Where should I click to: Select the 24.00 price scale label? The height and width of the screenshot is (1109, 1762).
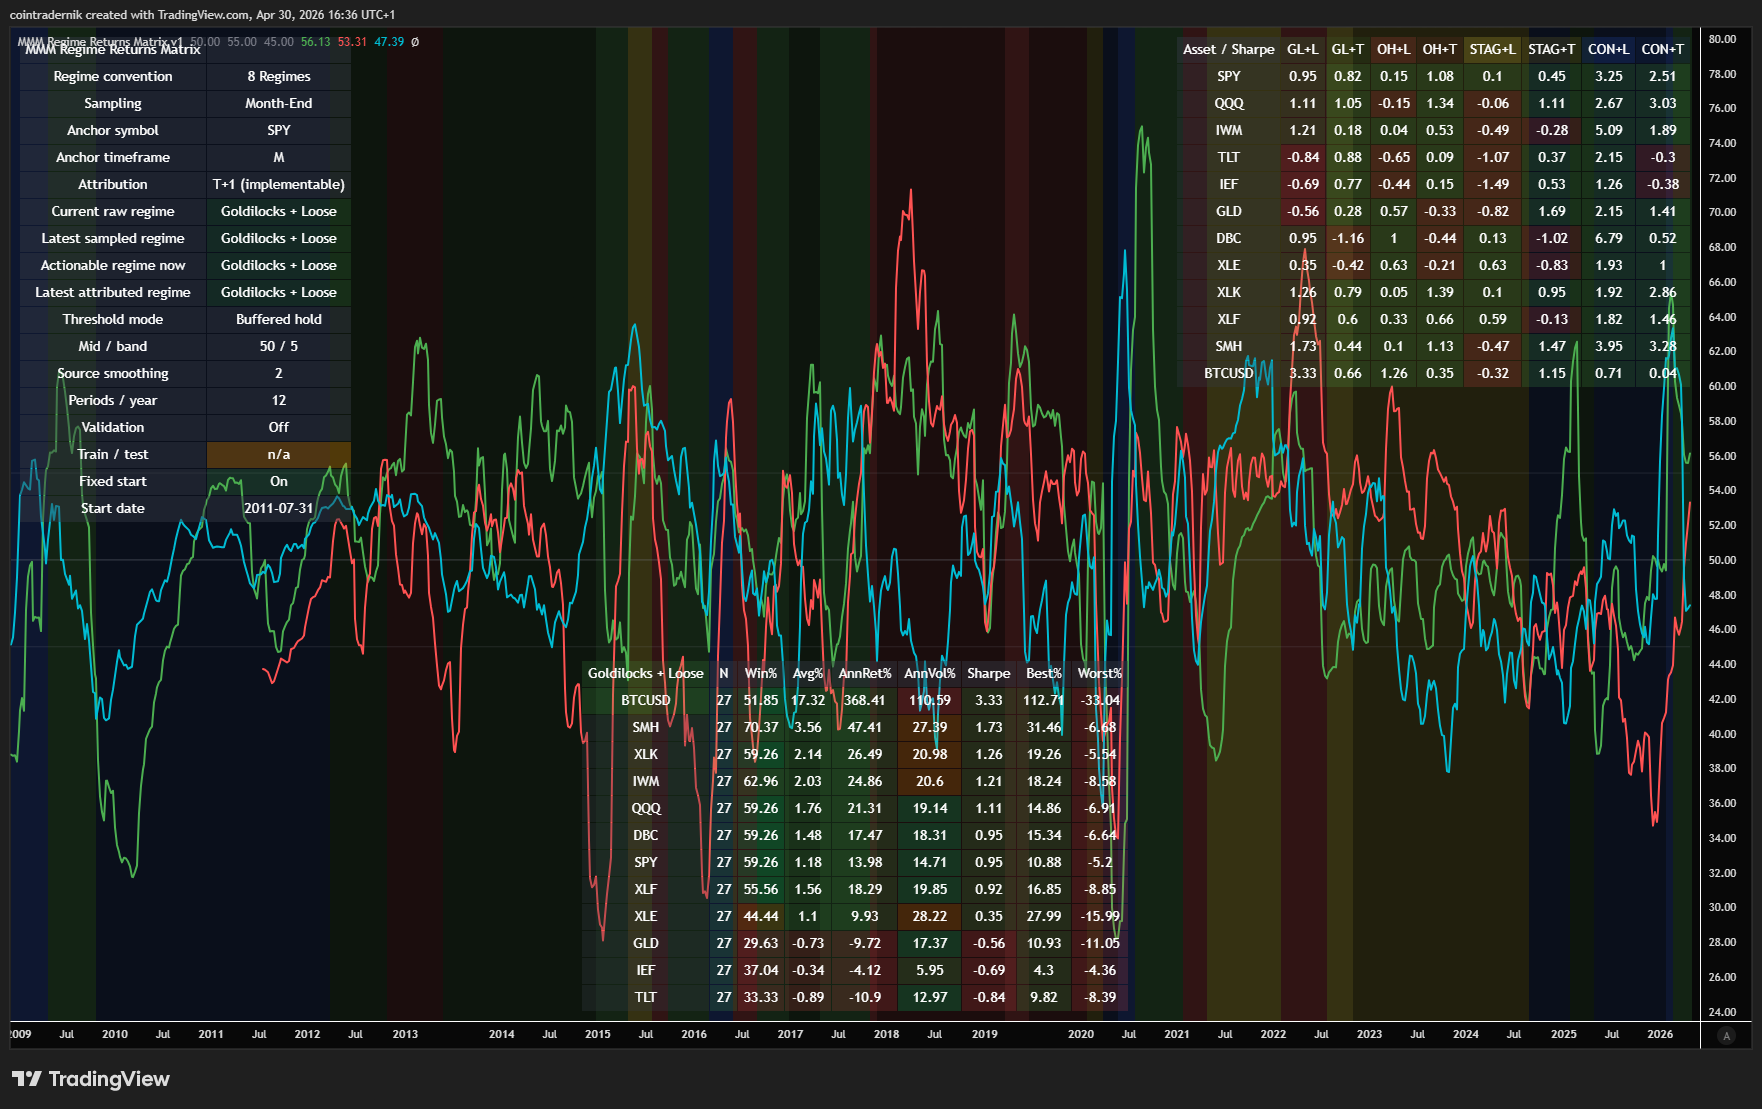click(1722, 1013)
